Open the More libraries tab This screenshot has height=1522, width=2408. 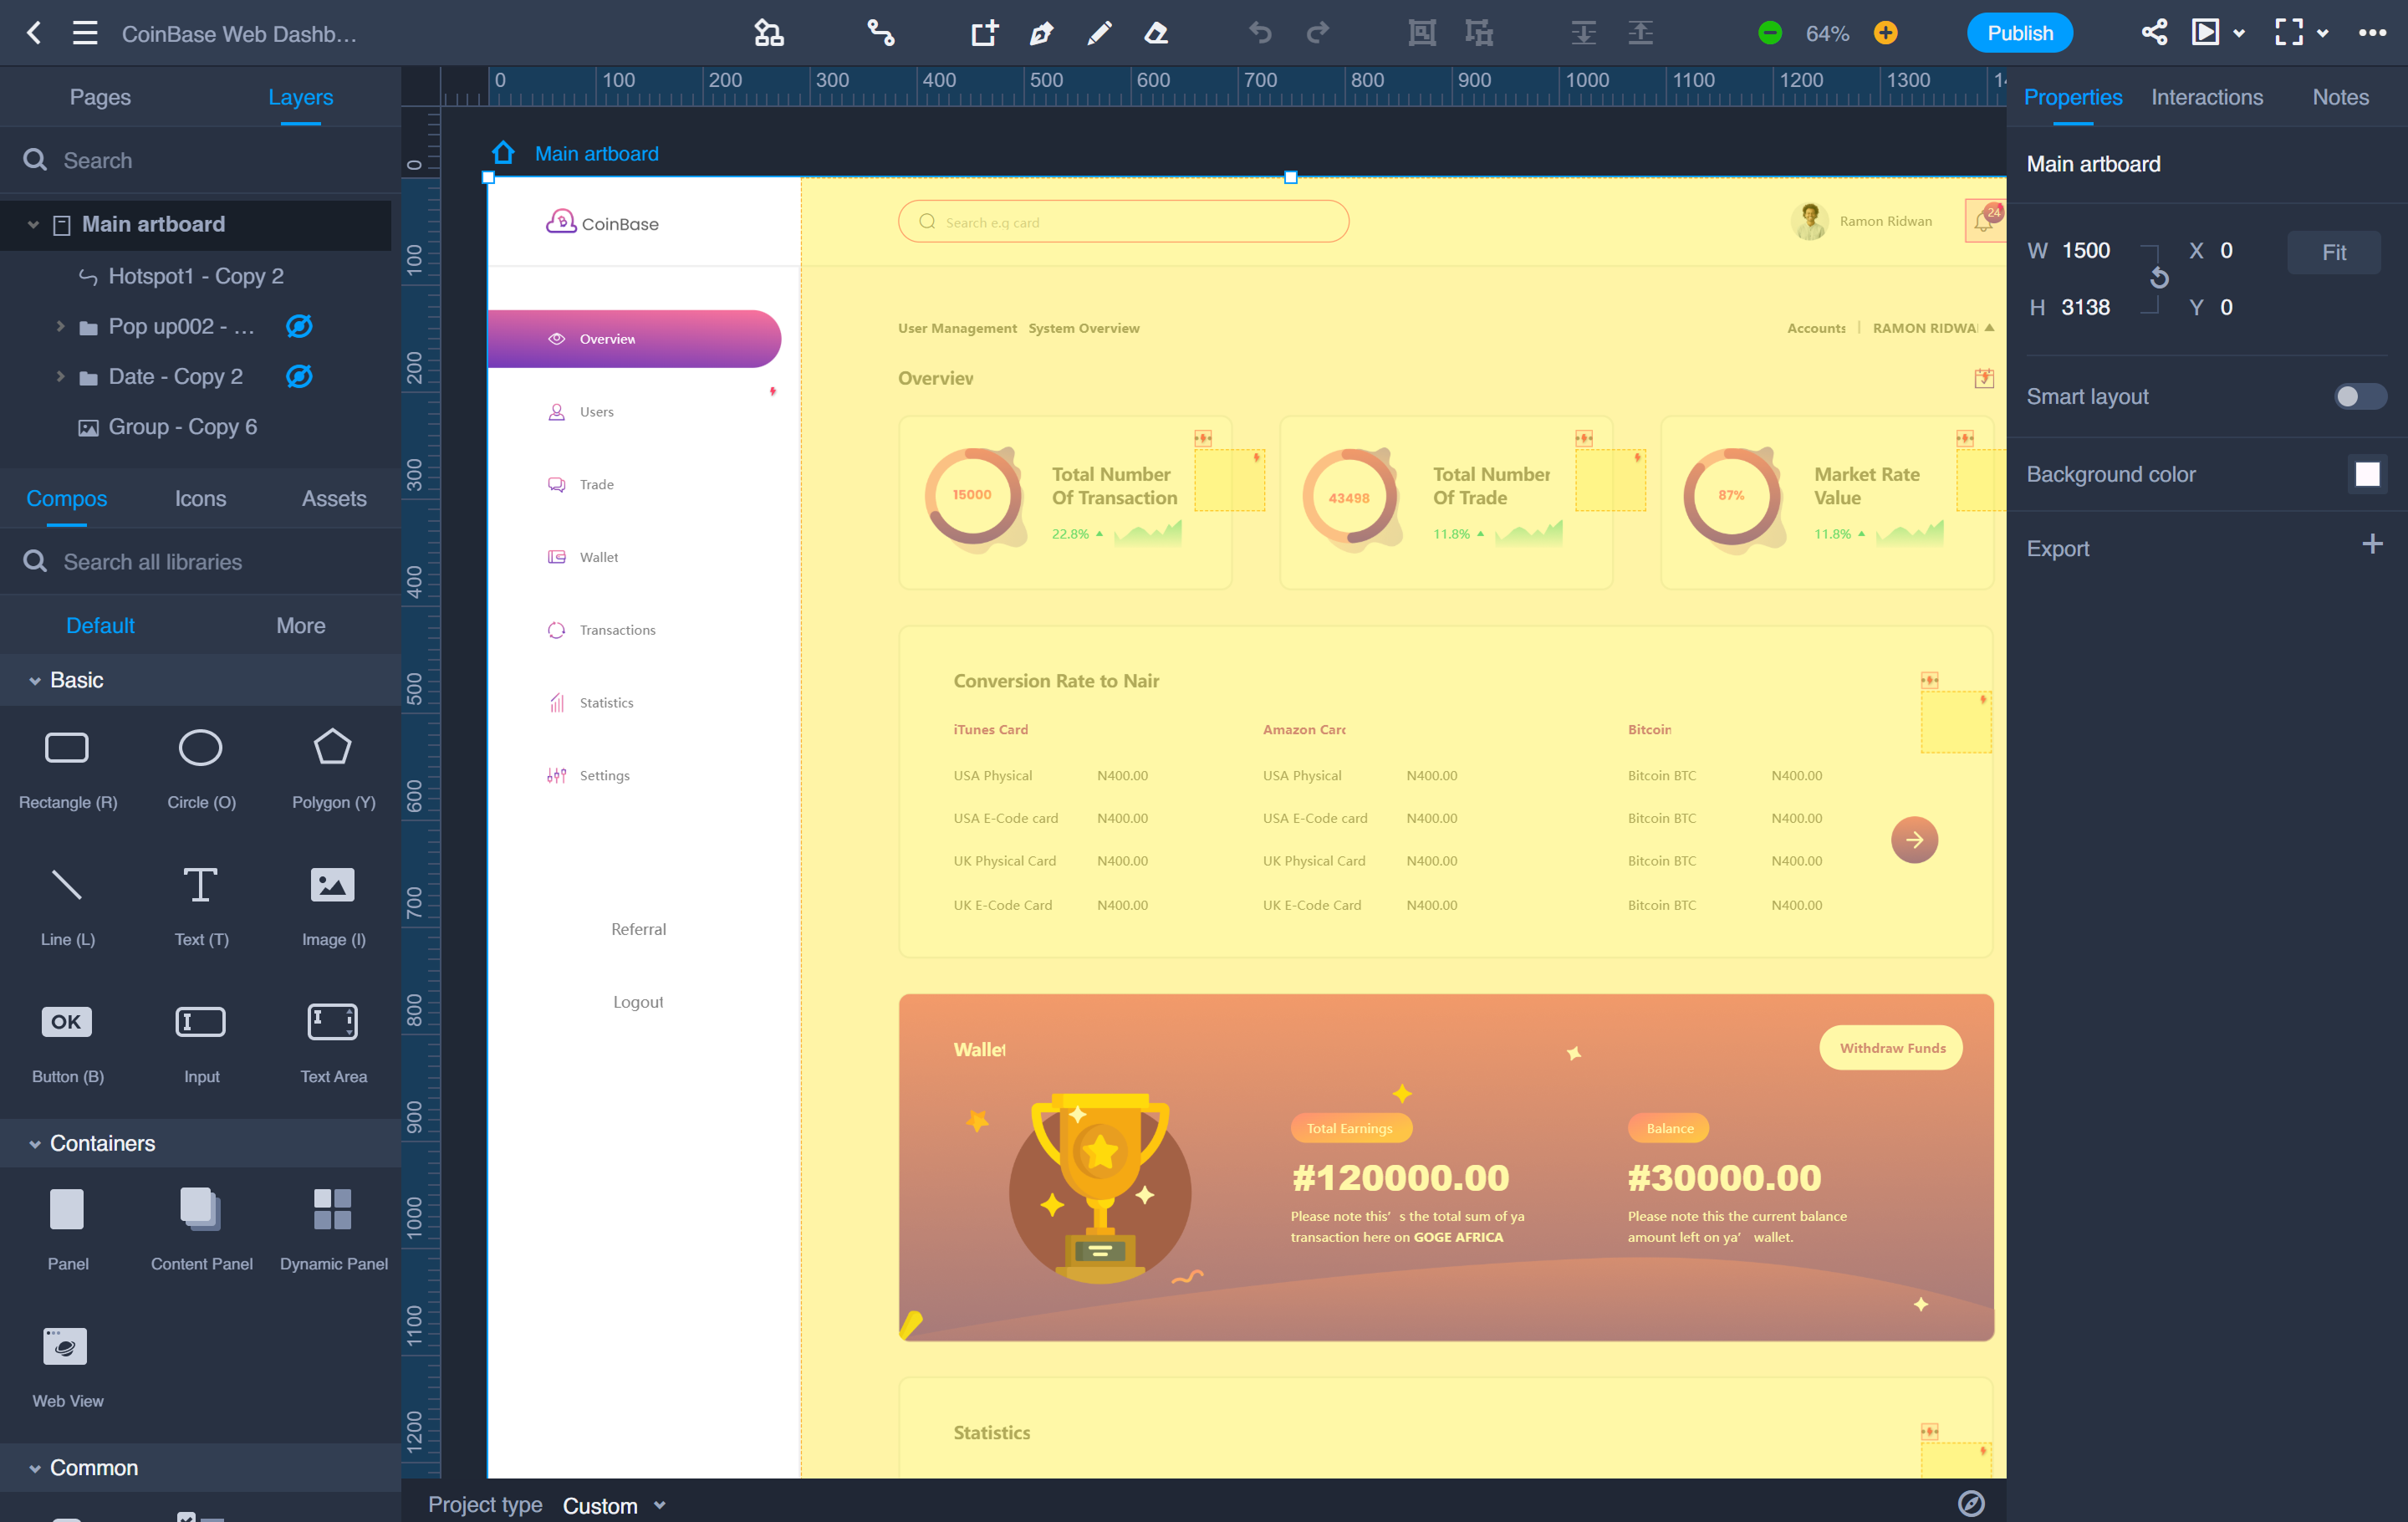[x=301, y=625]
